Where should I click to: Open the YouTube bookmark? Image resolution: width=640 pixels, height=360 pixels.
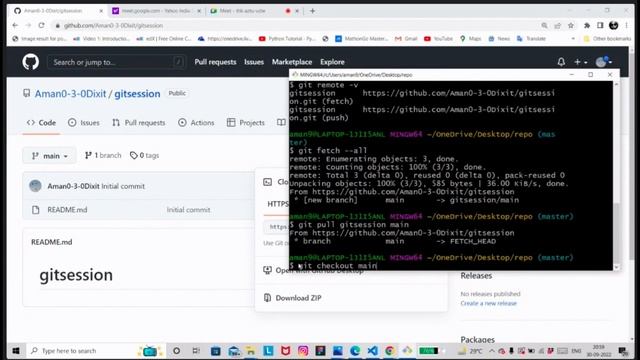click(438, 39)
